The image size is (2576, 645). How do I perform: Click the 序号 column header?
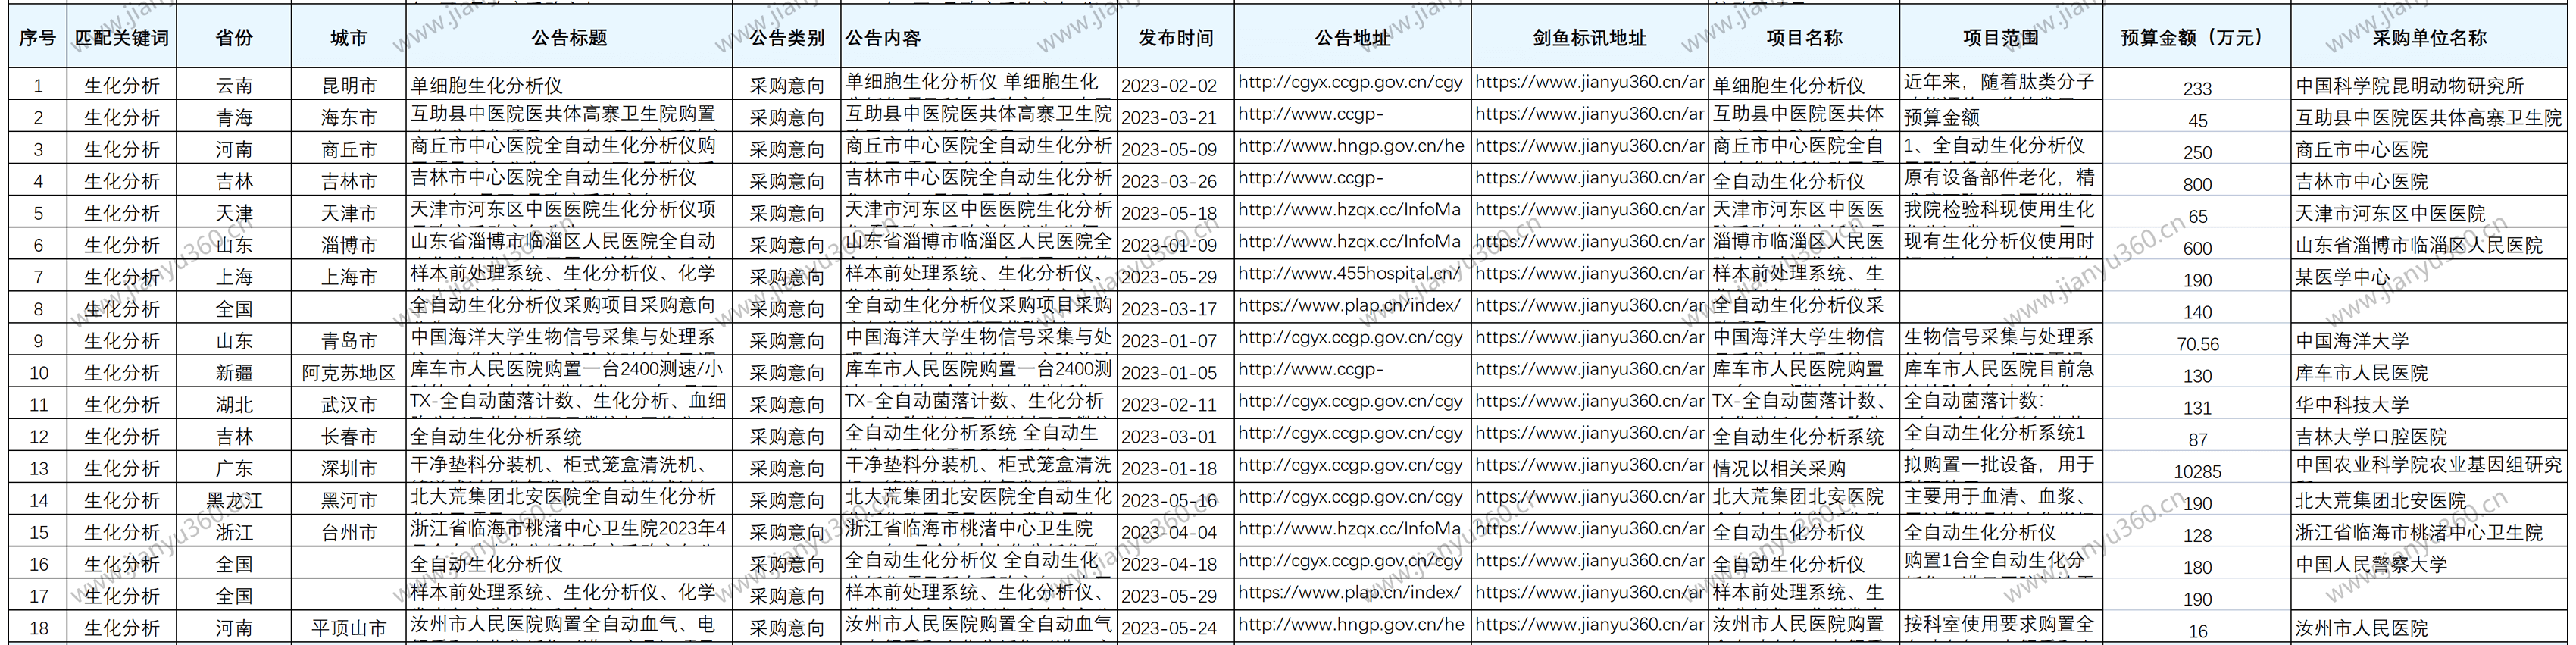tap(38, 38)
